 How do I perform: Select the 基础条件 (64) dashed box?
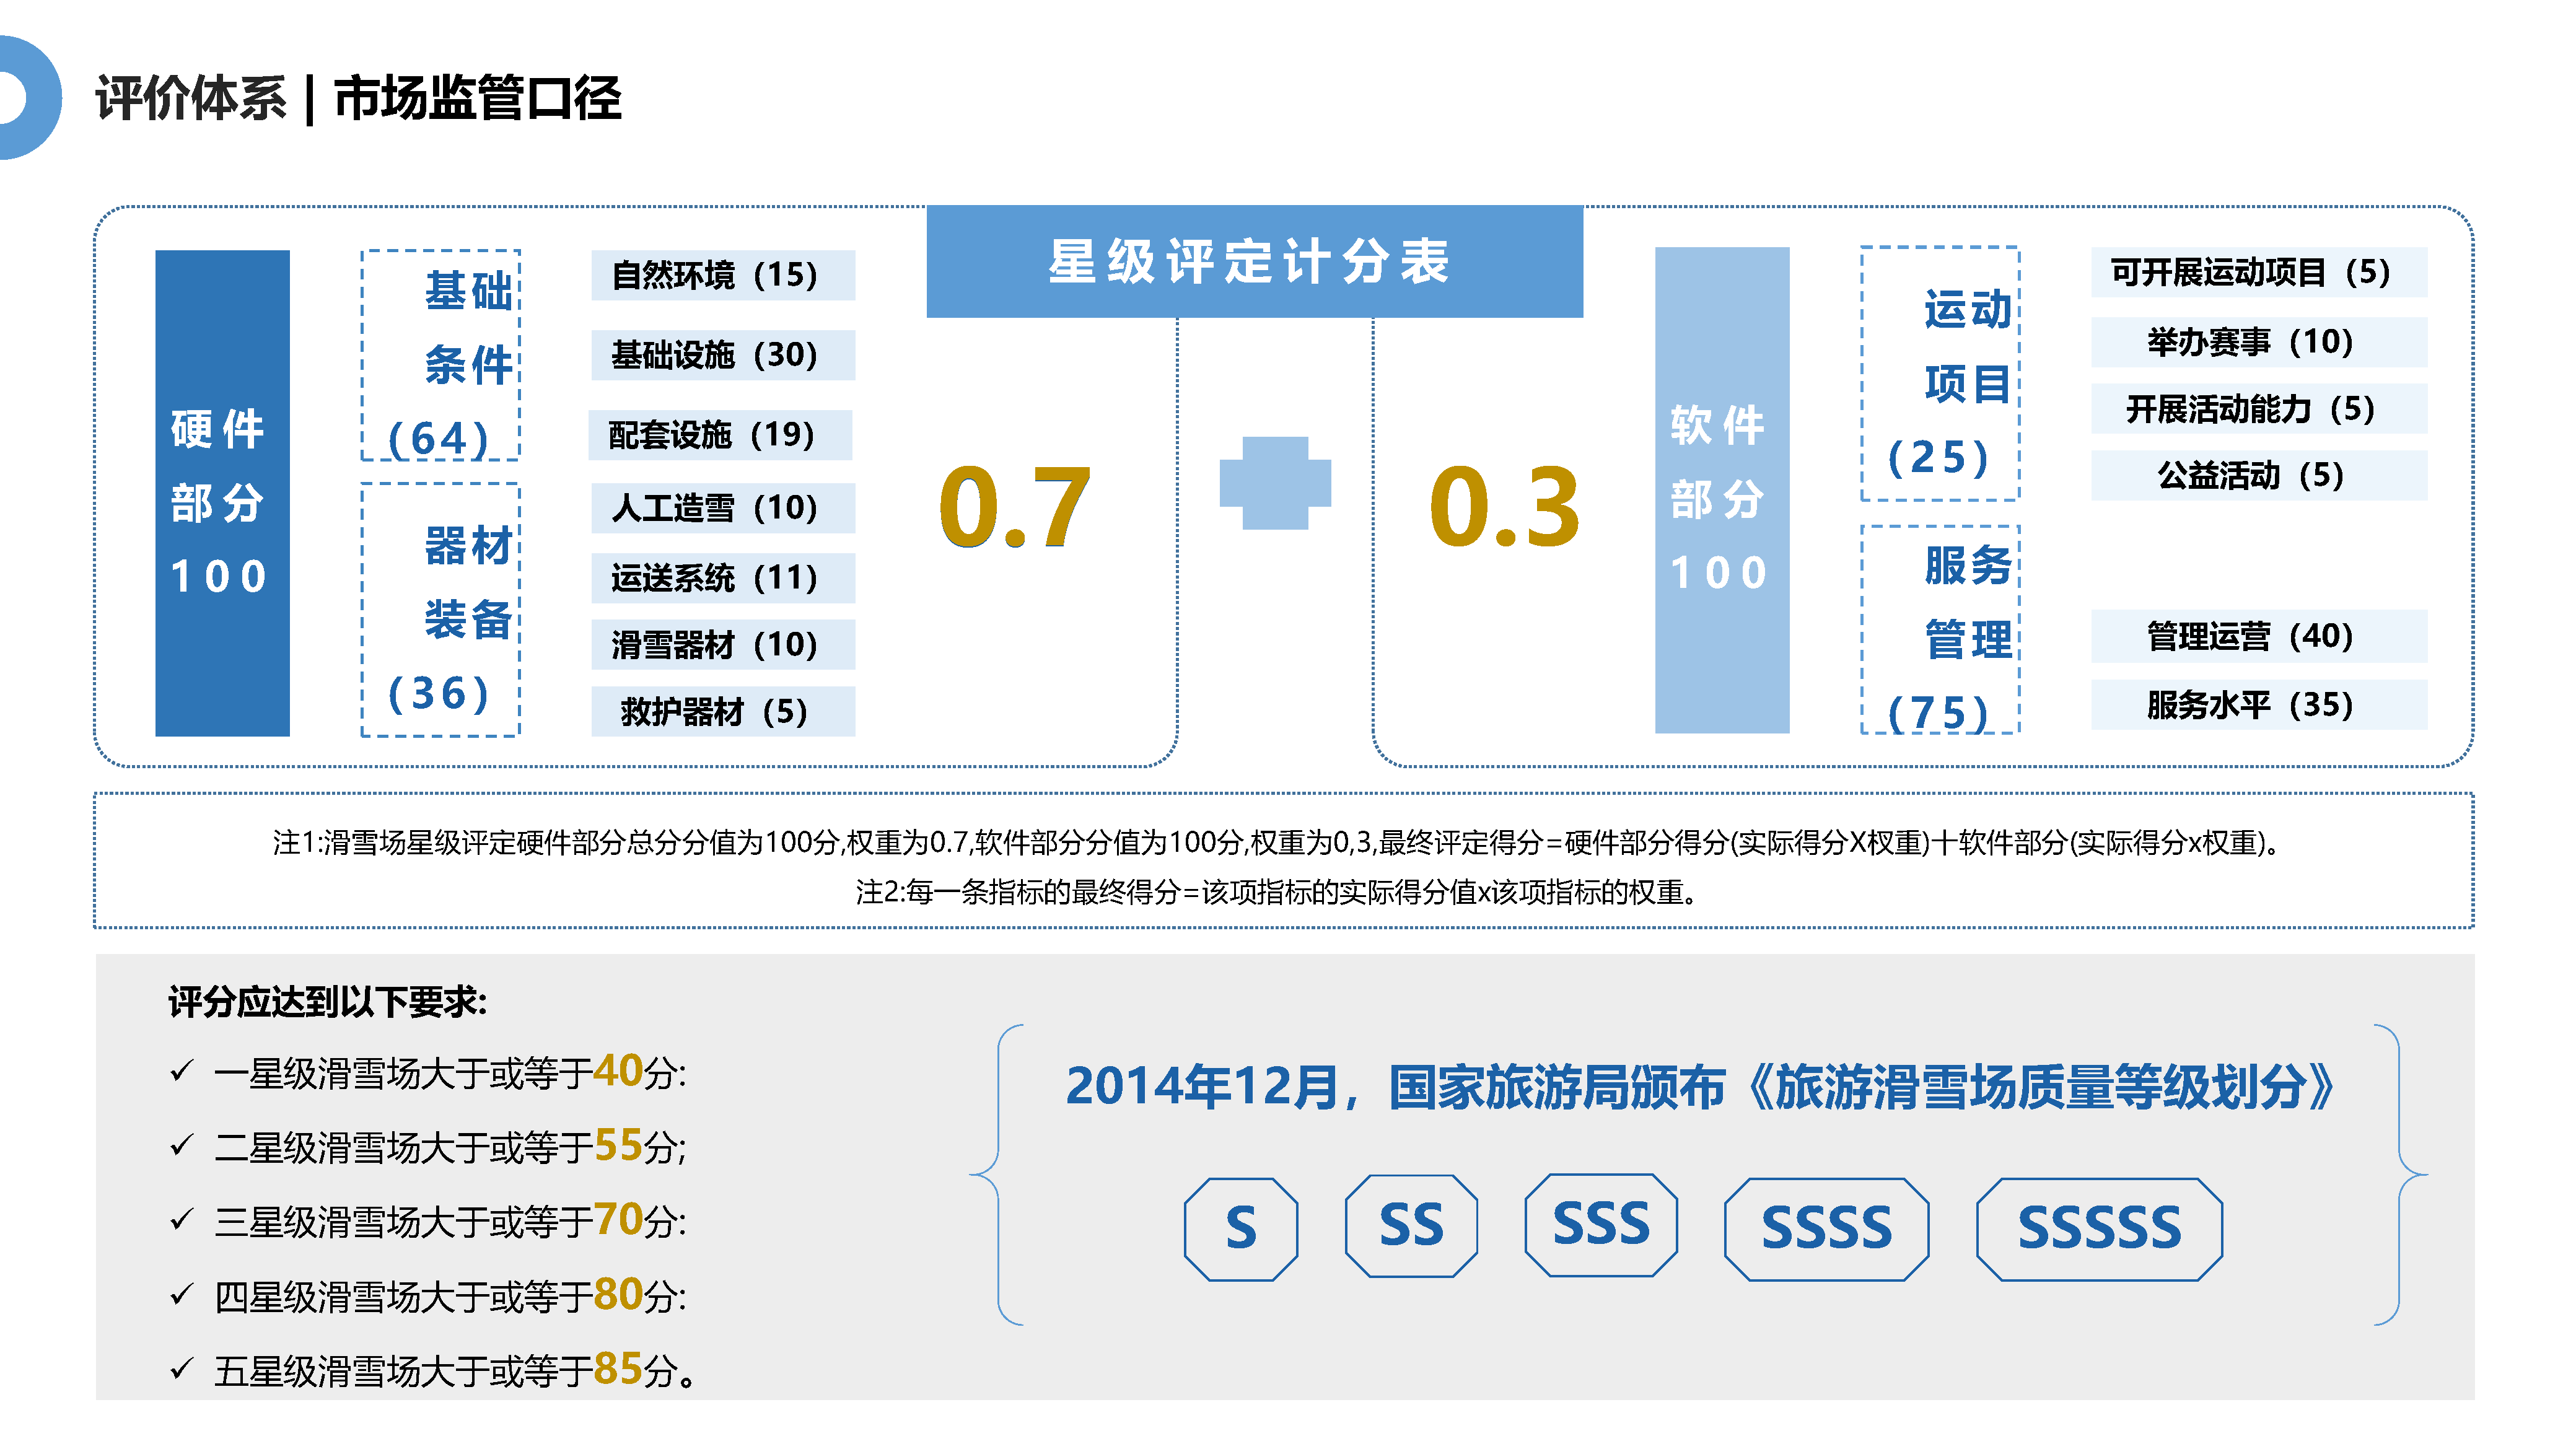[440, 355]
